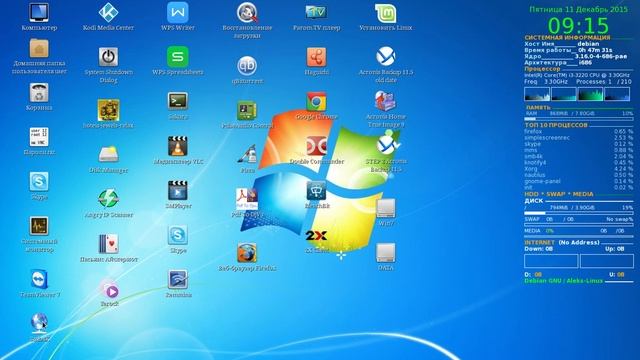The image size is (640, 360).
Task: Launch WPS Writer
Action: pyautogui.click(x=178, y=13)
